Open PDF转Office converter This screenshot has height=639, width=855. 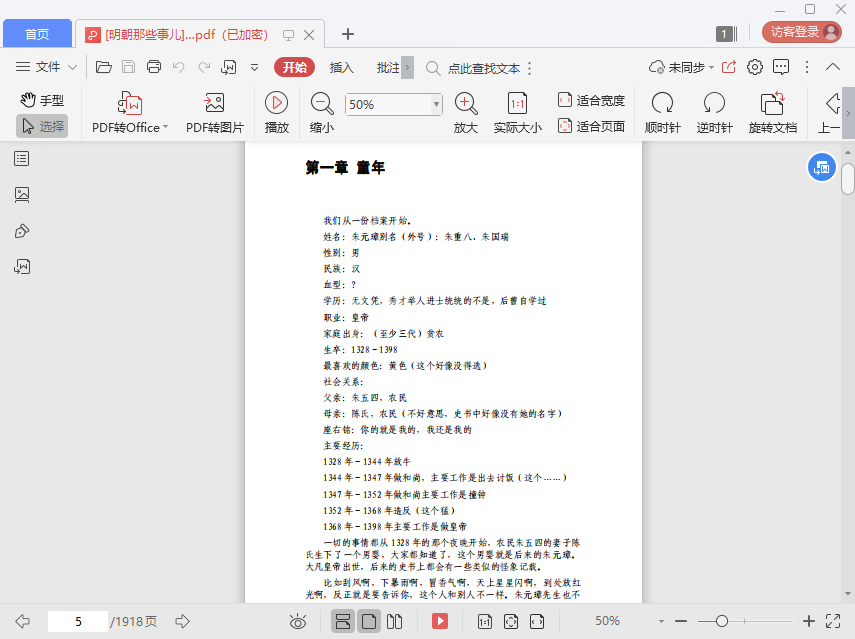tap(130, 113)
